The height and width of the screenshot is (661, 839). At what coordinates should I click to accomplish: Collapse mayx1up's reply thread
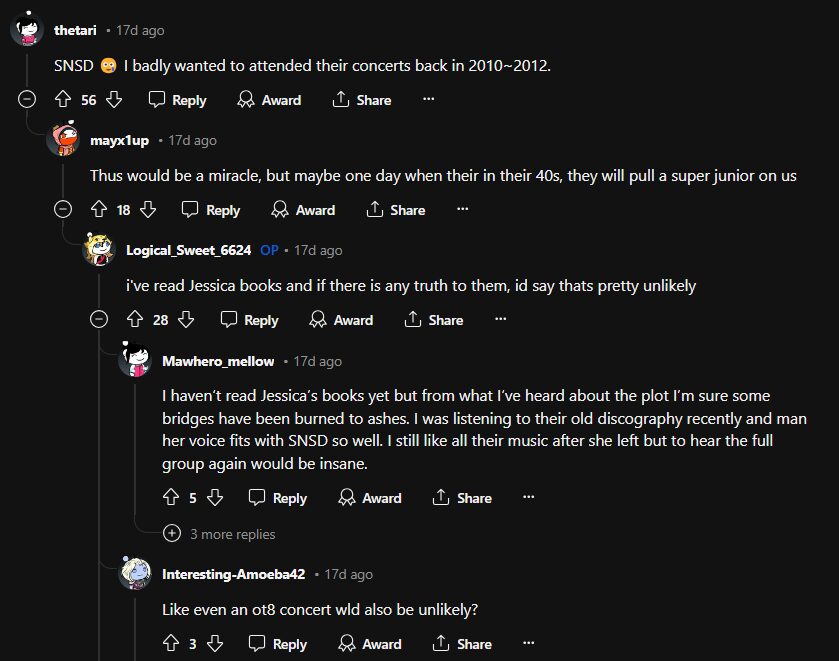[63, 210]
